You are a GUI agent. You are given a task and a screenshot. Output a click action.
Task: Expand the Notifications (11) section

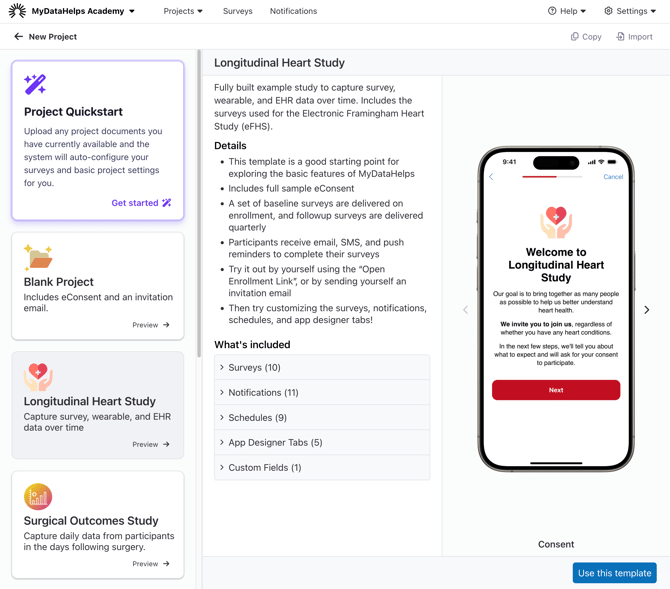click(x=322, y=392)
